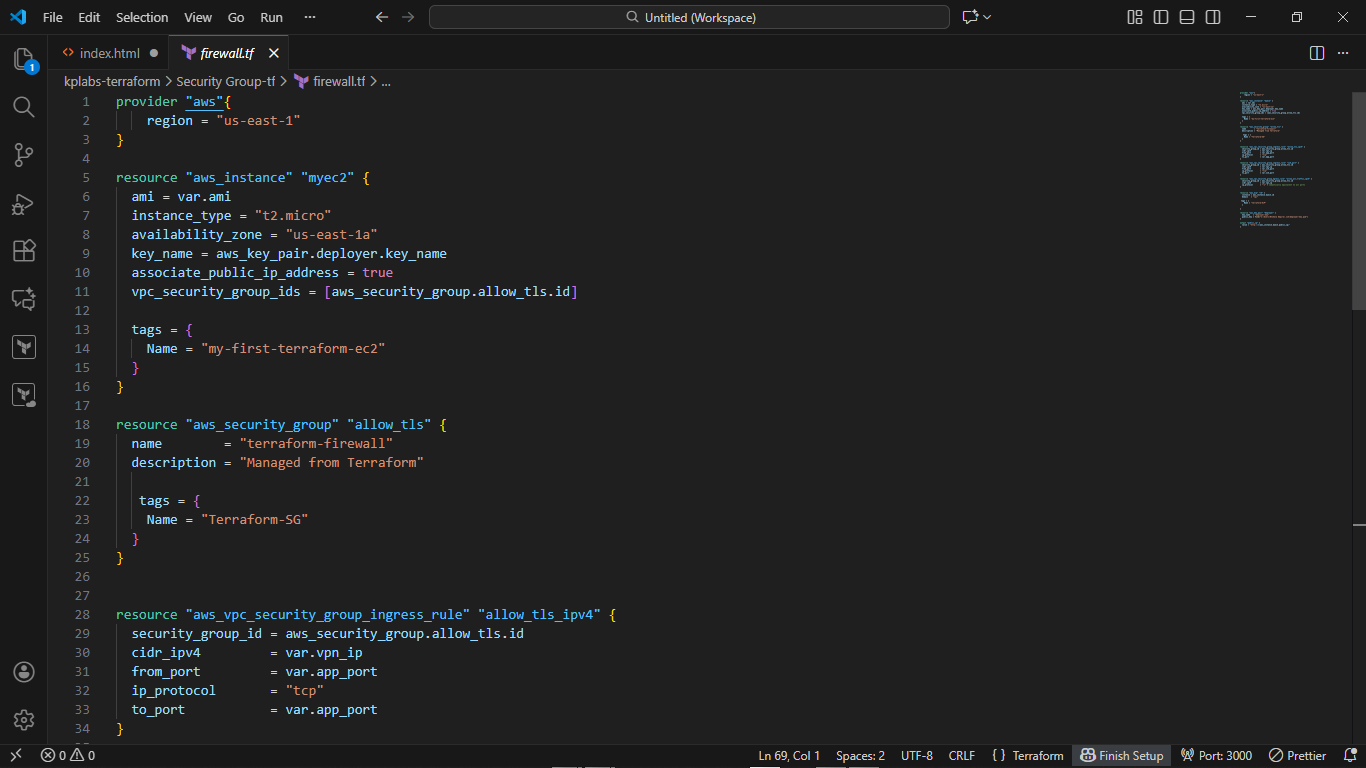Open the Run and Debug view

[x=24, y=204]
